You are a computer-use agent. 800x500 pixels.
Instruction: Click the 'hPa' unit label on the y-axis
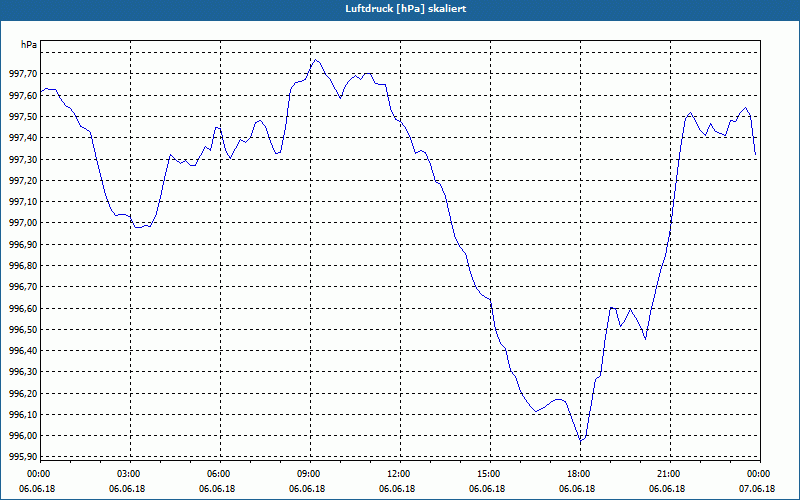(29, 45)
